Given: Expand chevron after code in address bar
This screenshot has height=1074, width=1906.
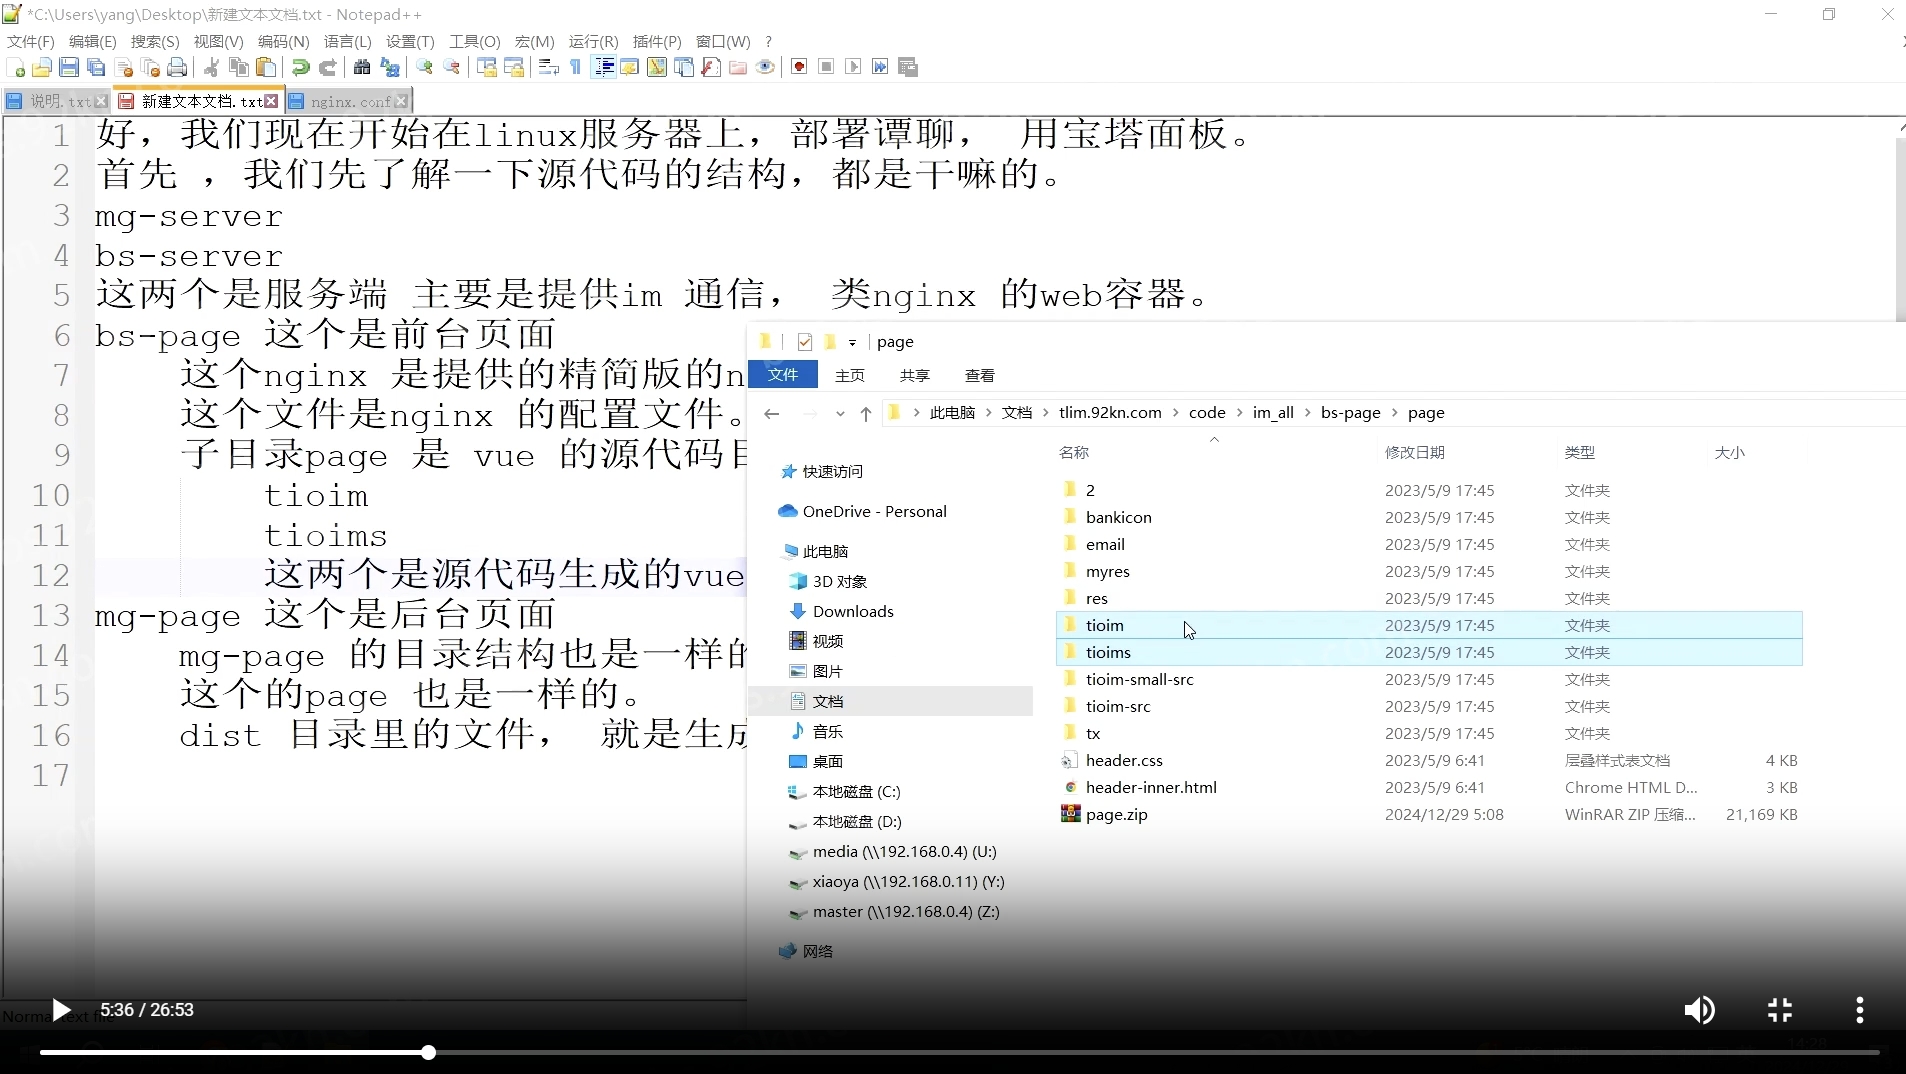Looking at the screenshot, I should (1239, 413).
